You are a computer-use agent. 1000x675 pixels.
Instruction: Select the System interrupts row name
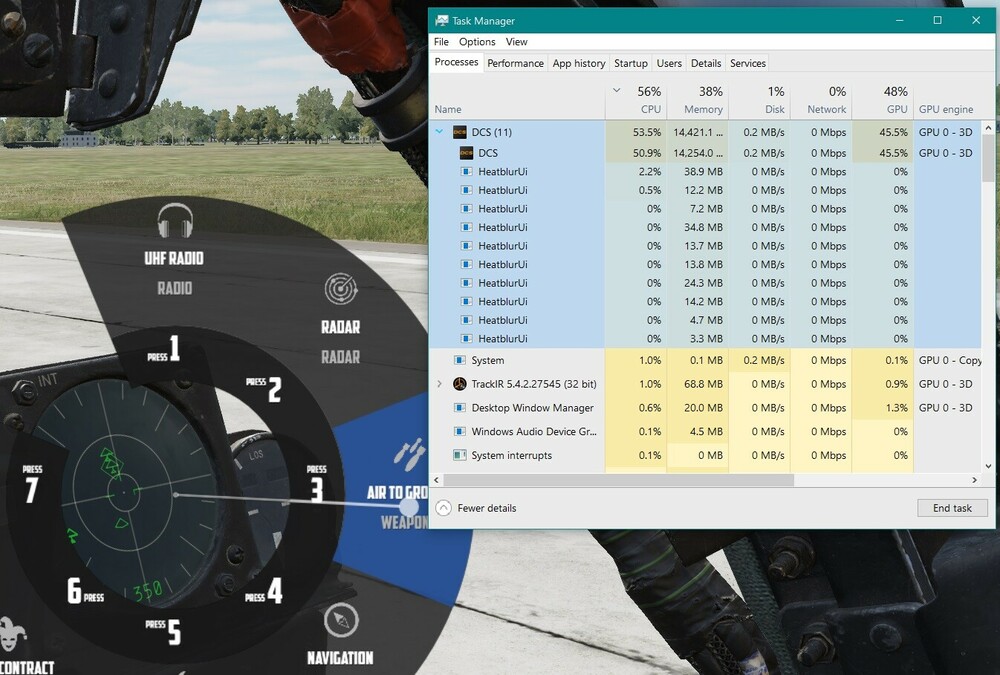click(511, 455)
